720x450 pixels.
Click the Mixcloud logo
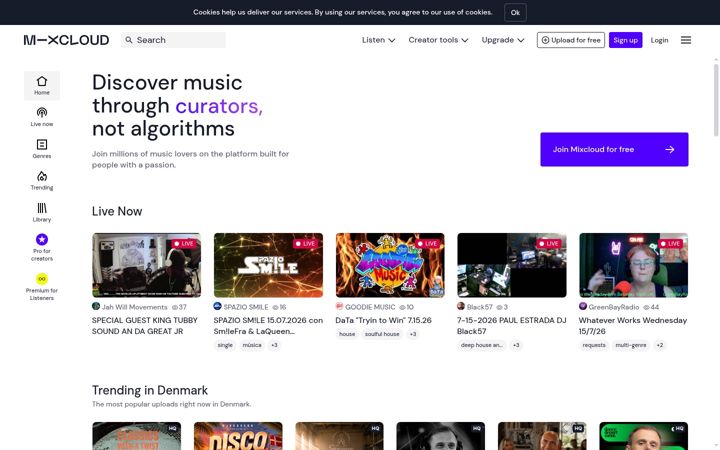66,40
